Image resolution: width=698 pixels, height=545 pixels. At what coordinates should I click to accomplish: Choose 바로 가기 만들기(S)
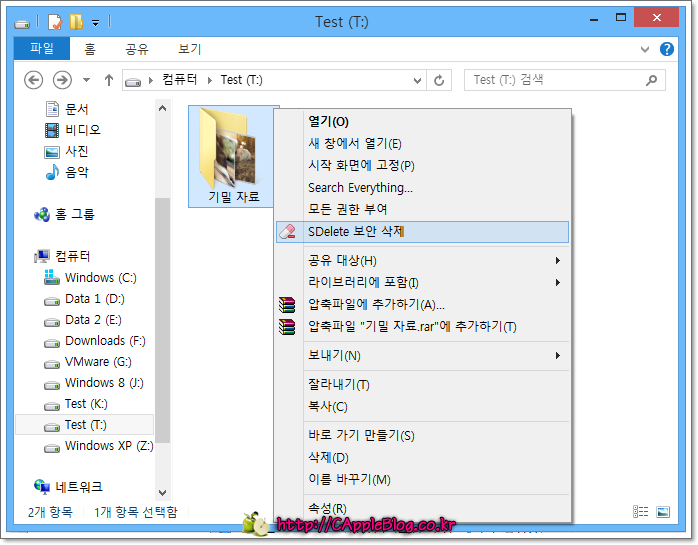coord(422,435)
